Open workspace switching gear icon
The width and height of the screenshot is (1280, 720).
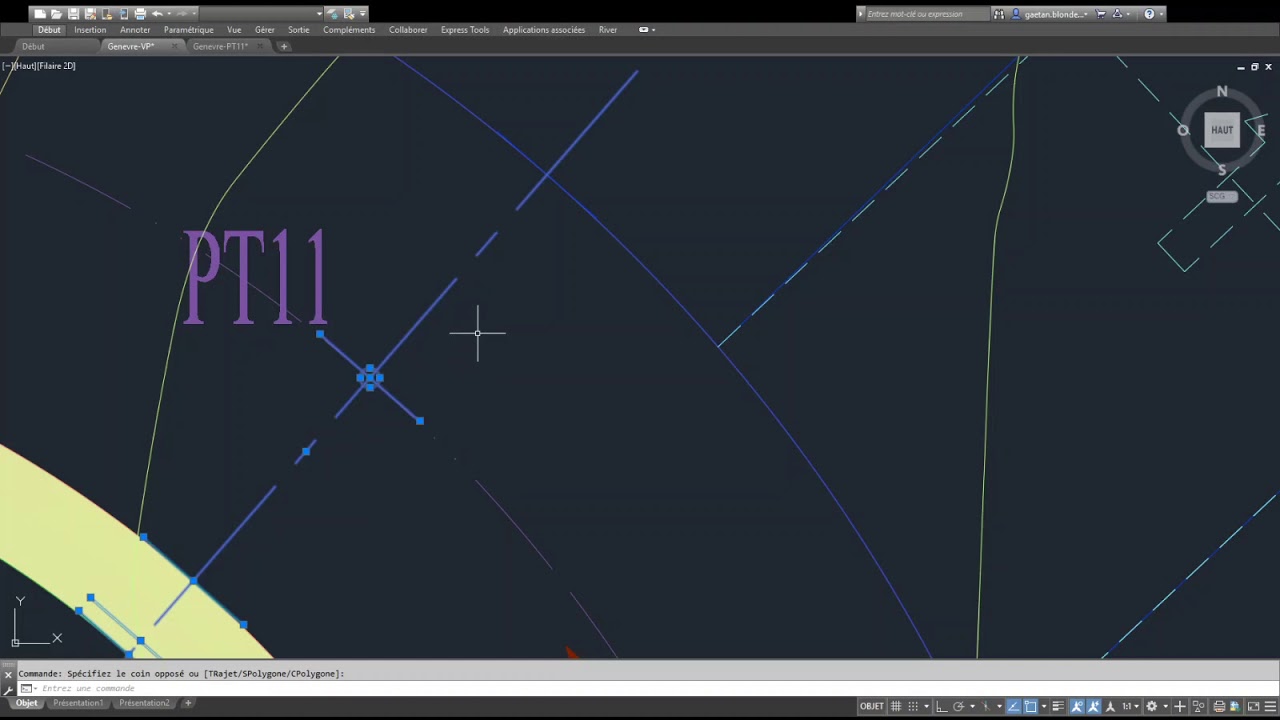pos(1151,706)
